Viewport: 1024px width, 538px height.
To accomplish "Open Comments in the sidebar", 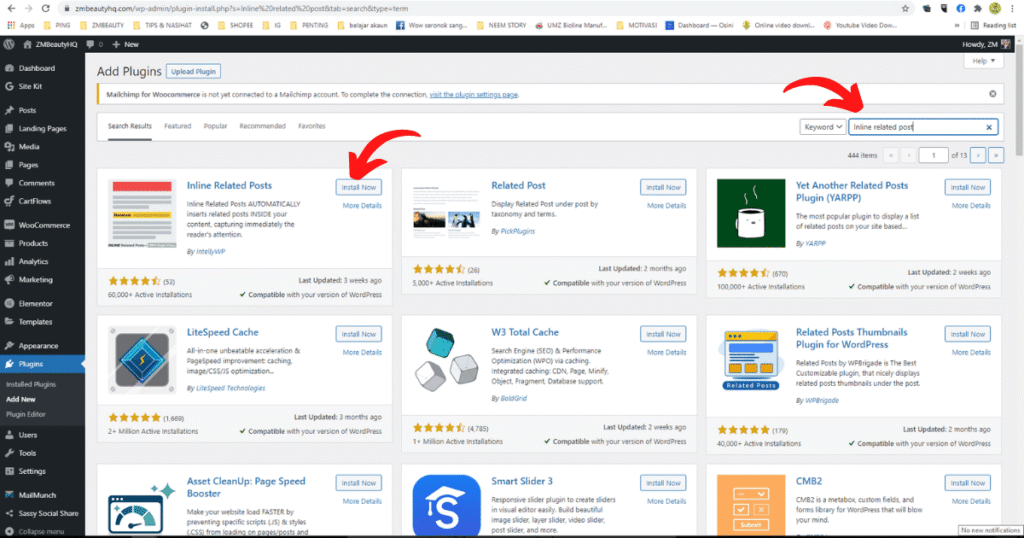I will pyautogui.click(x=37, y=183).
